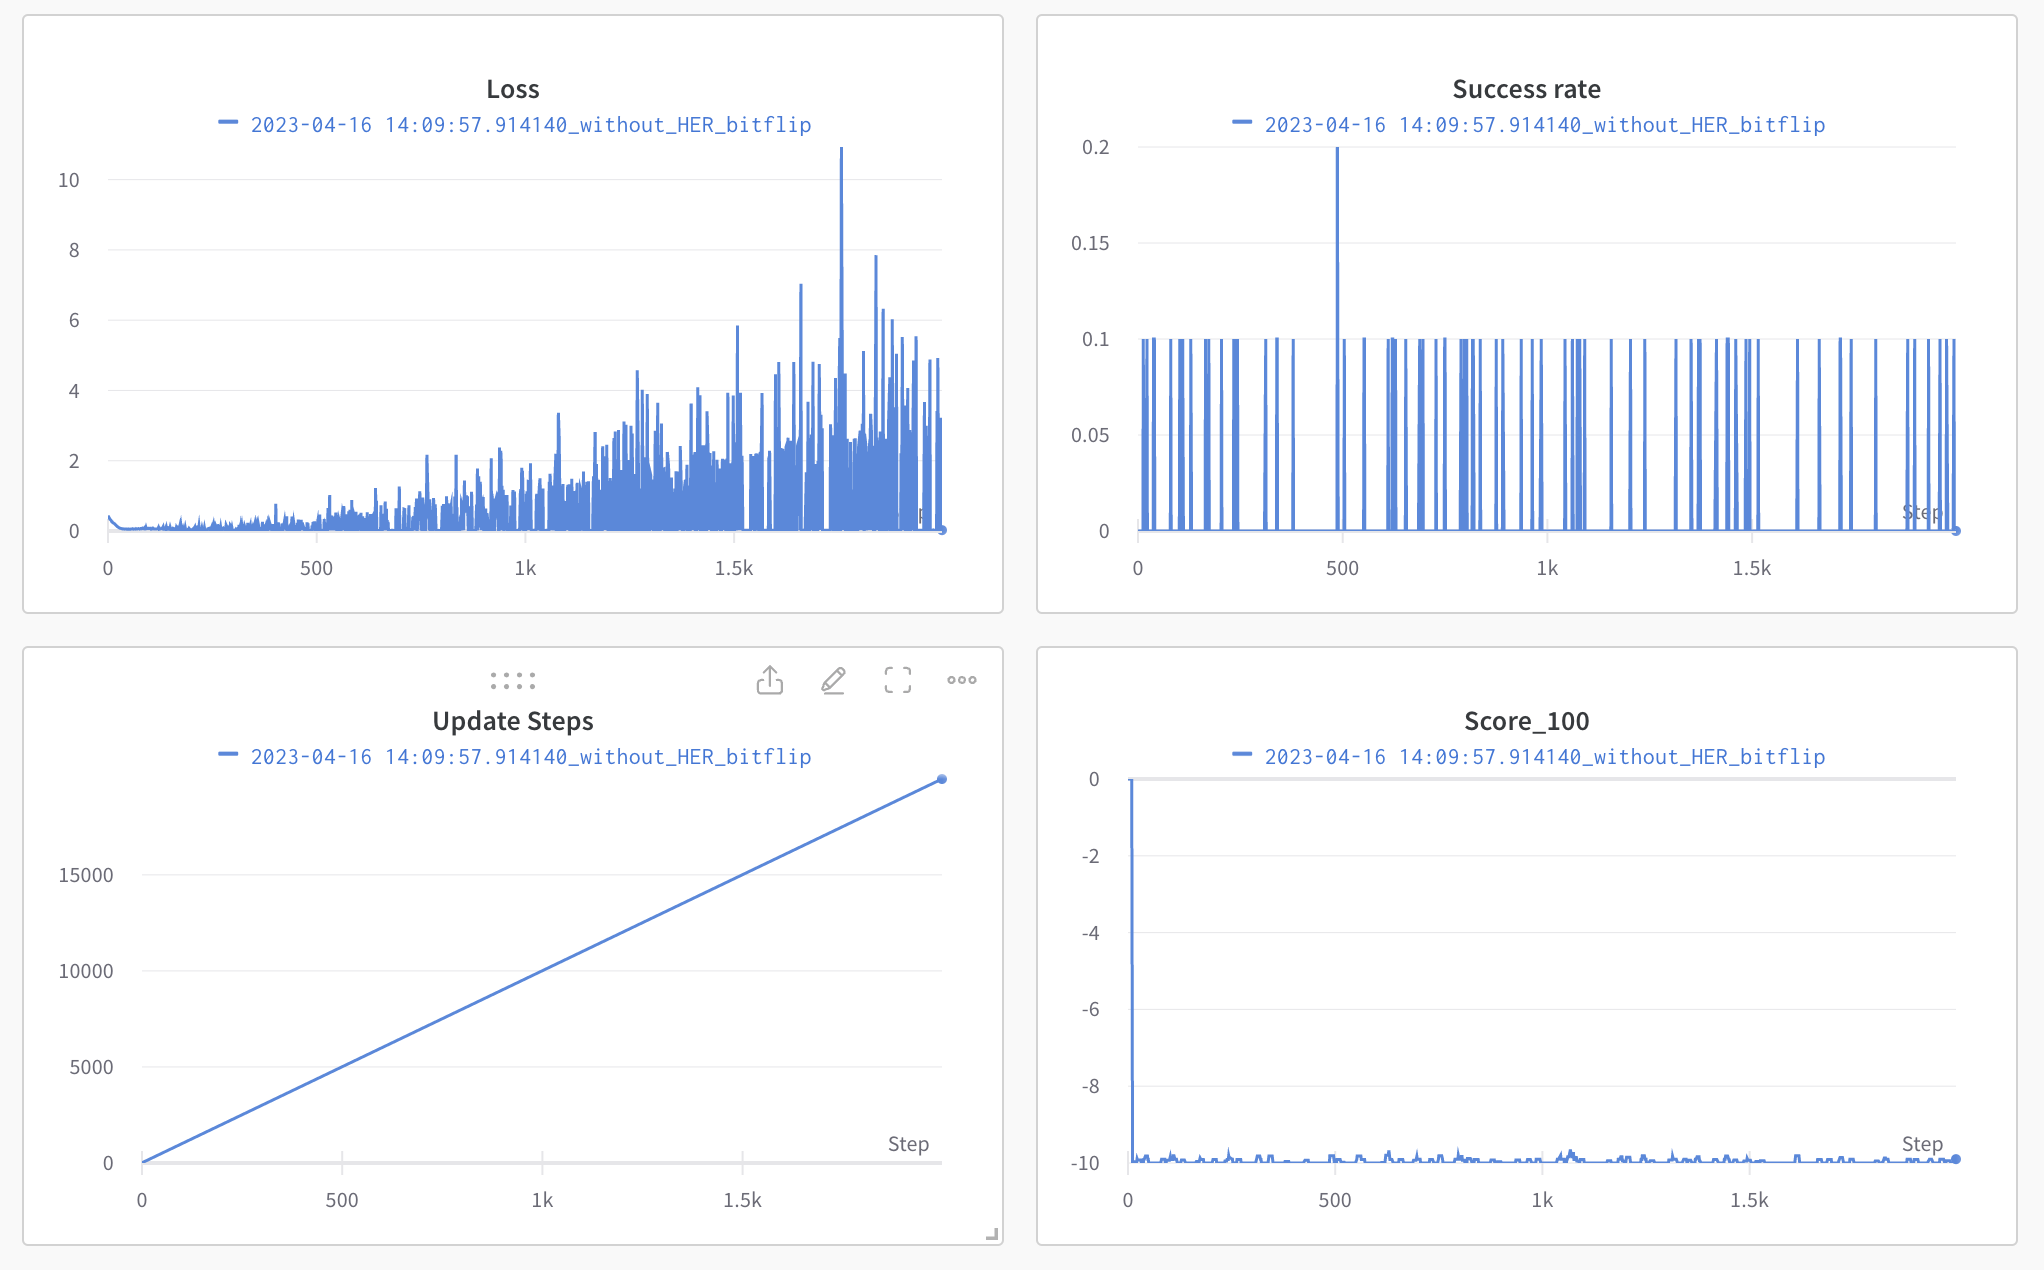Click the 10000 y-axis label in Update Steps
Image resolution: width=2044 pixels, height=1270 pixels.
(86, 971)
